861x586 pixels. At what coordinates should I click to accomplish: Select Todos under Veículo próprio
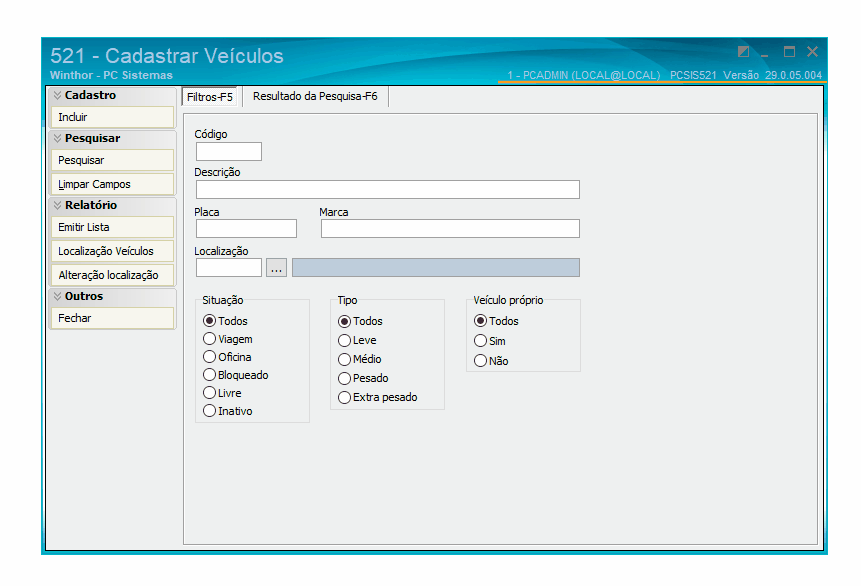click(496, 321)
